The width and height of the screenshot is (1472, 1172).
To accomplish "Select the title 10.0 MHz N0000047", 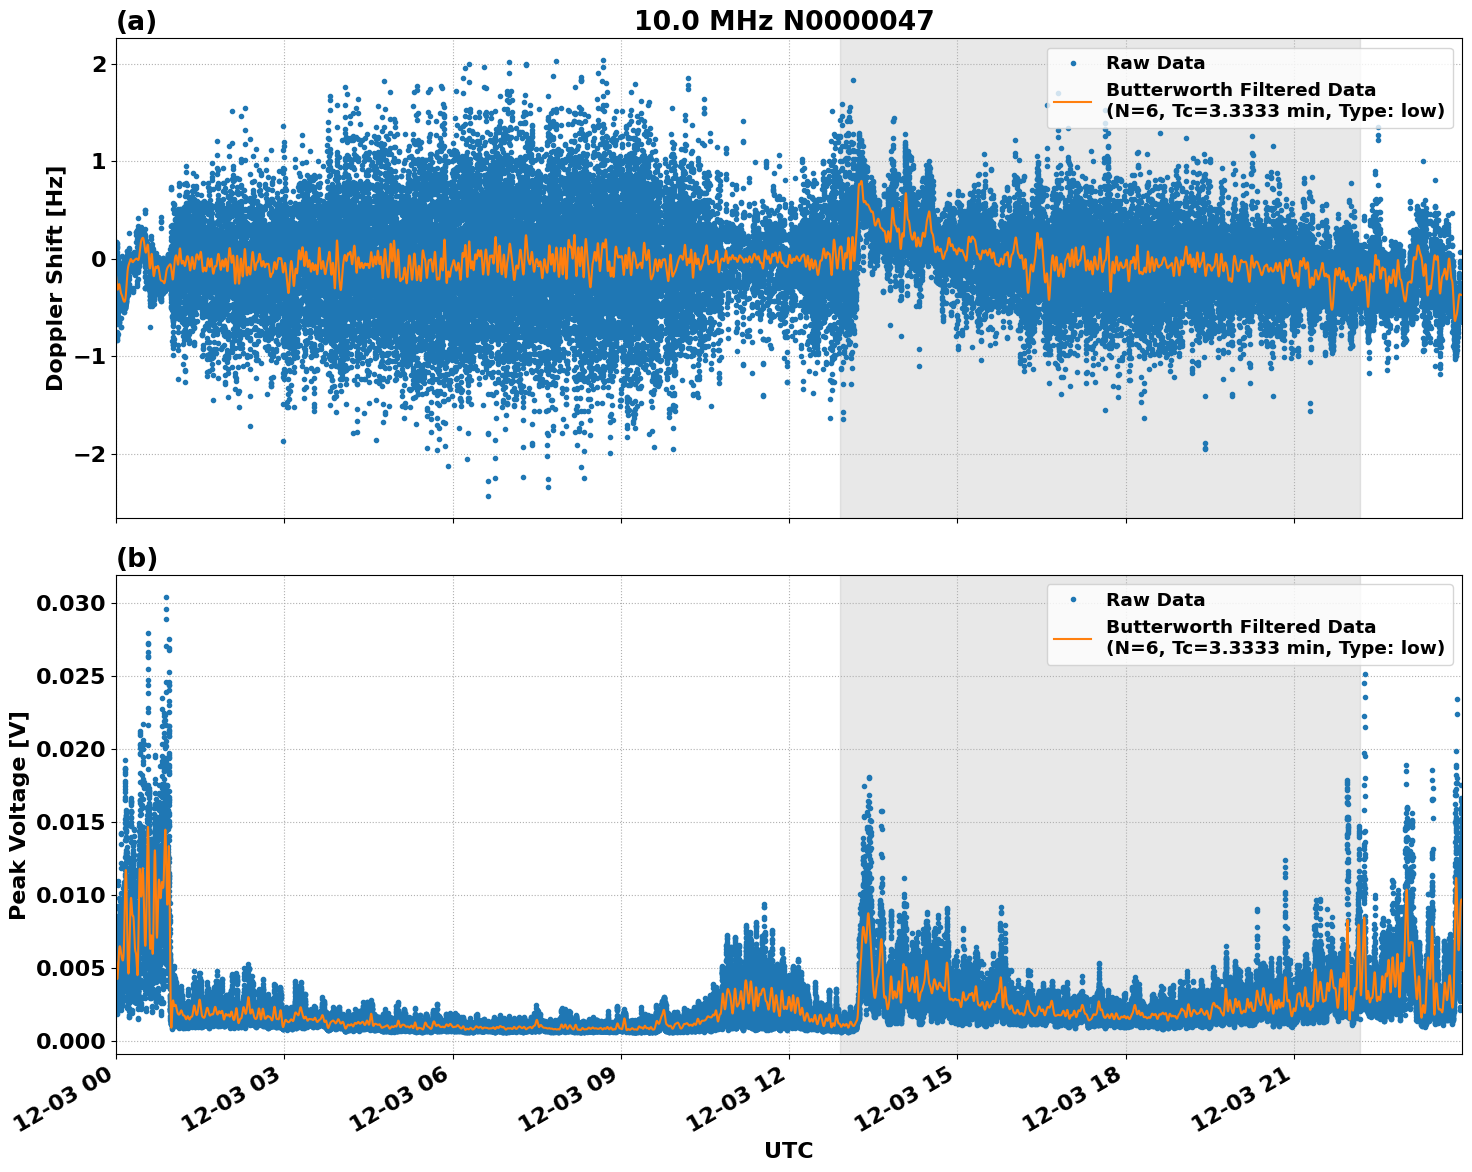I will [784, 18].
